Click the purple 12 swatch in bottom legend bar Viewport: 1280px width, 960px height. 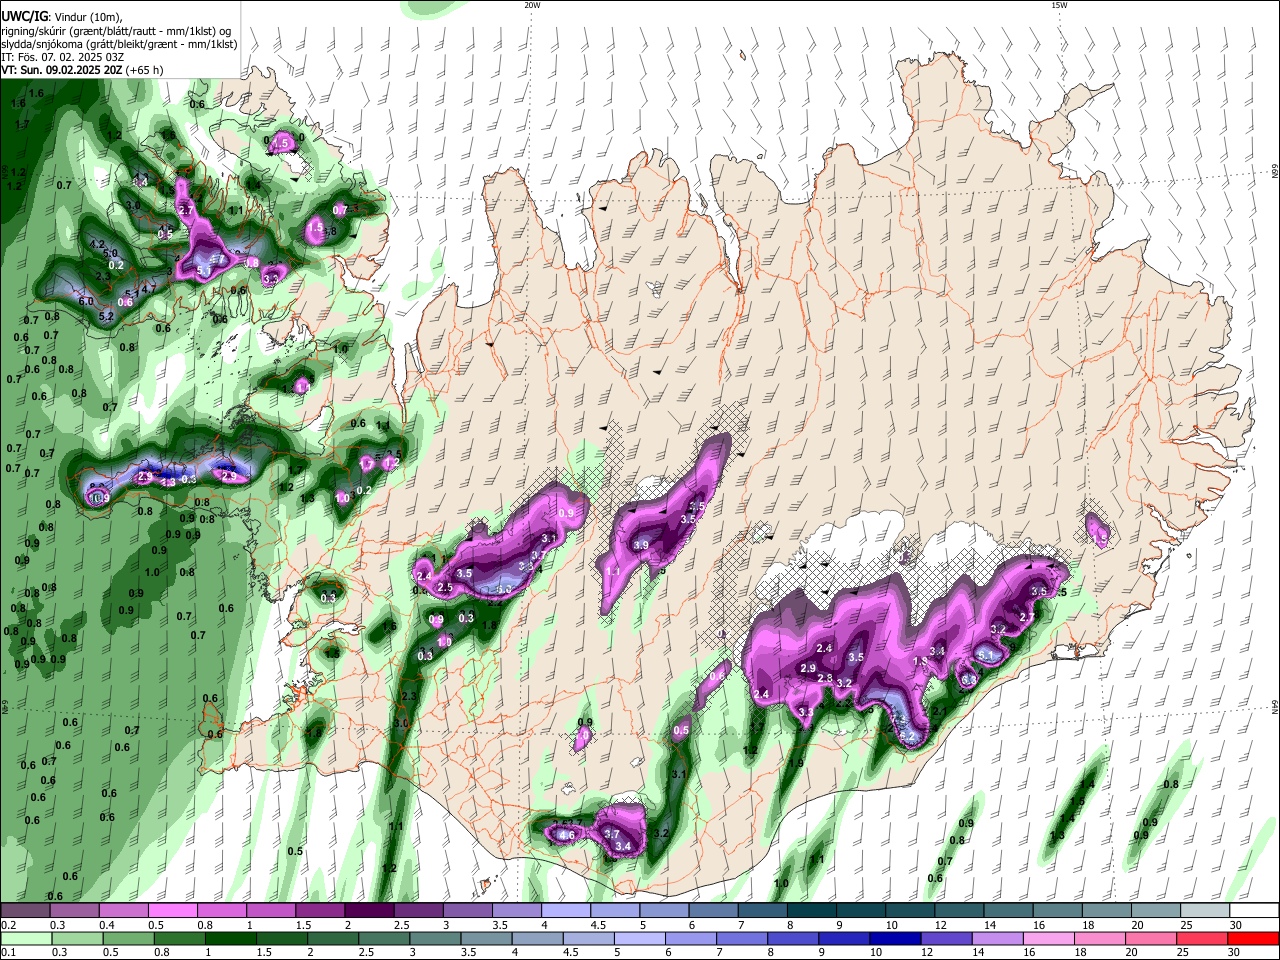coord(947,938)
